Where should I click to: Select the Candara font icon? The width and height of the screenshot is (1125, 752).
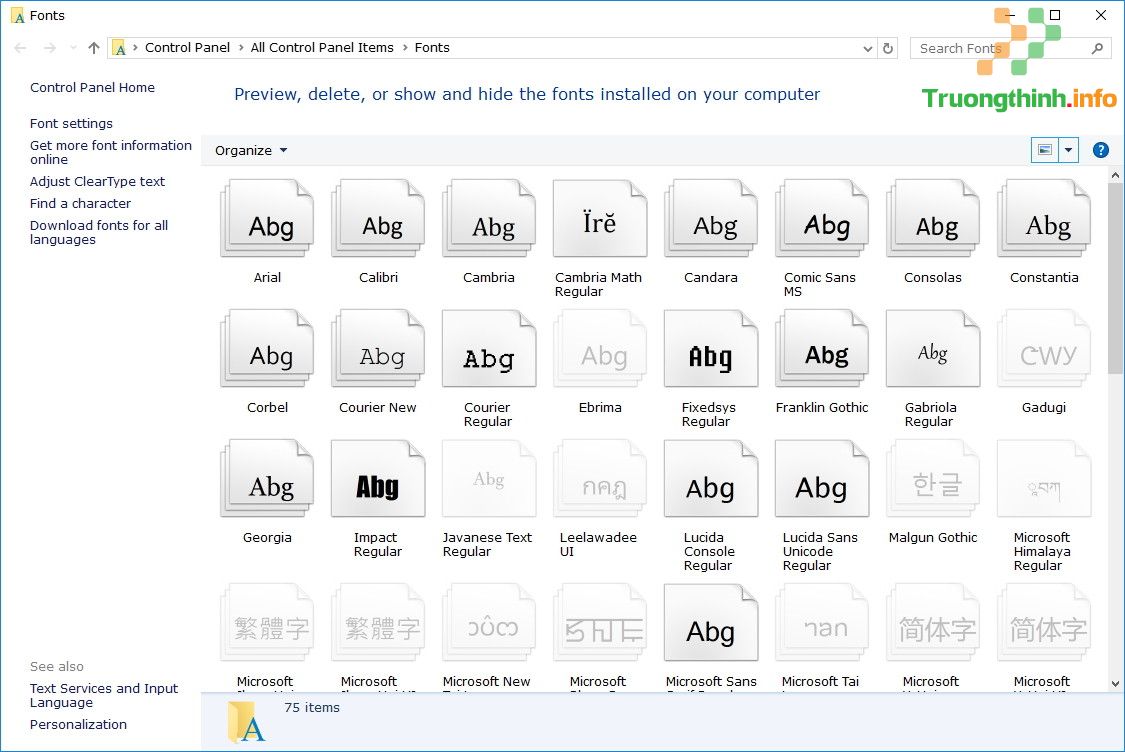point(711,219)
